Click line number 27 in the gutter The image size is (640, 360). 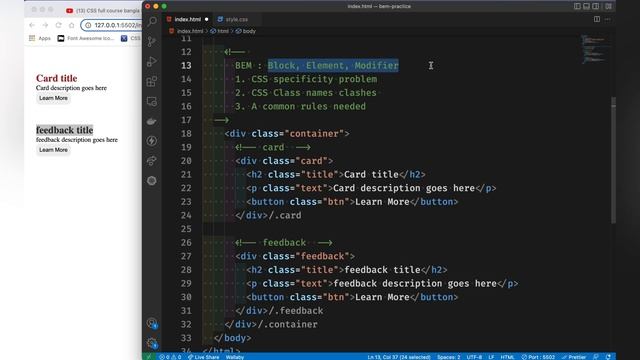(186, 256)
